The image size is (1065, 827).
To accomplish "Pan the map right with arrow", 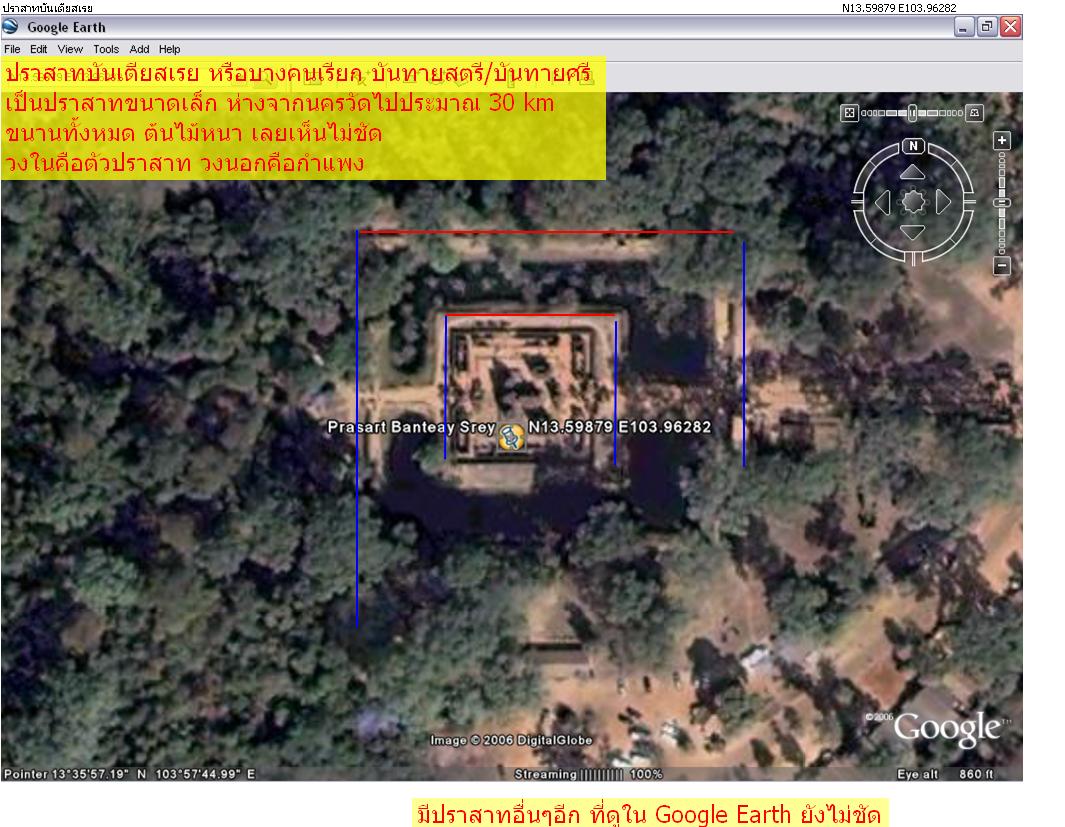I will [943, 202].
